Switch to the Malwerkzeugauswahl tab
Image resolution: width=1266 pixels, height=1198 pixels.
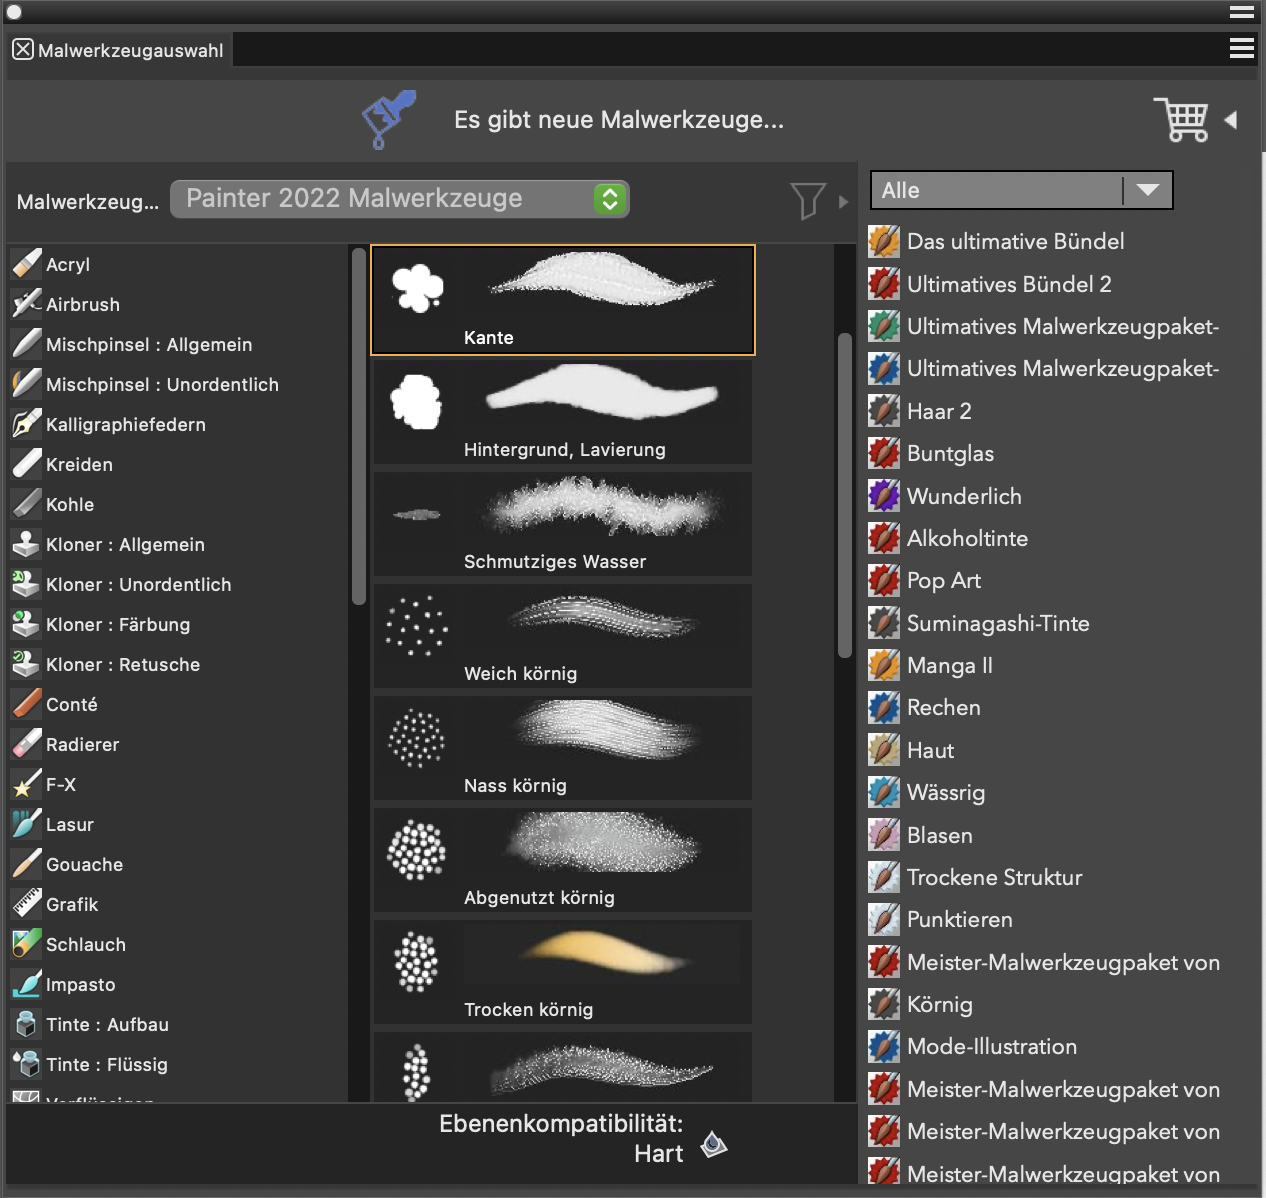130,50
